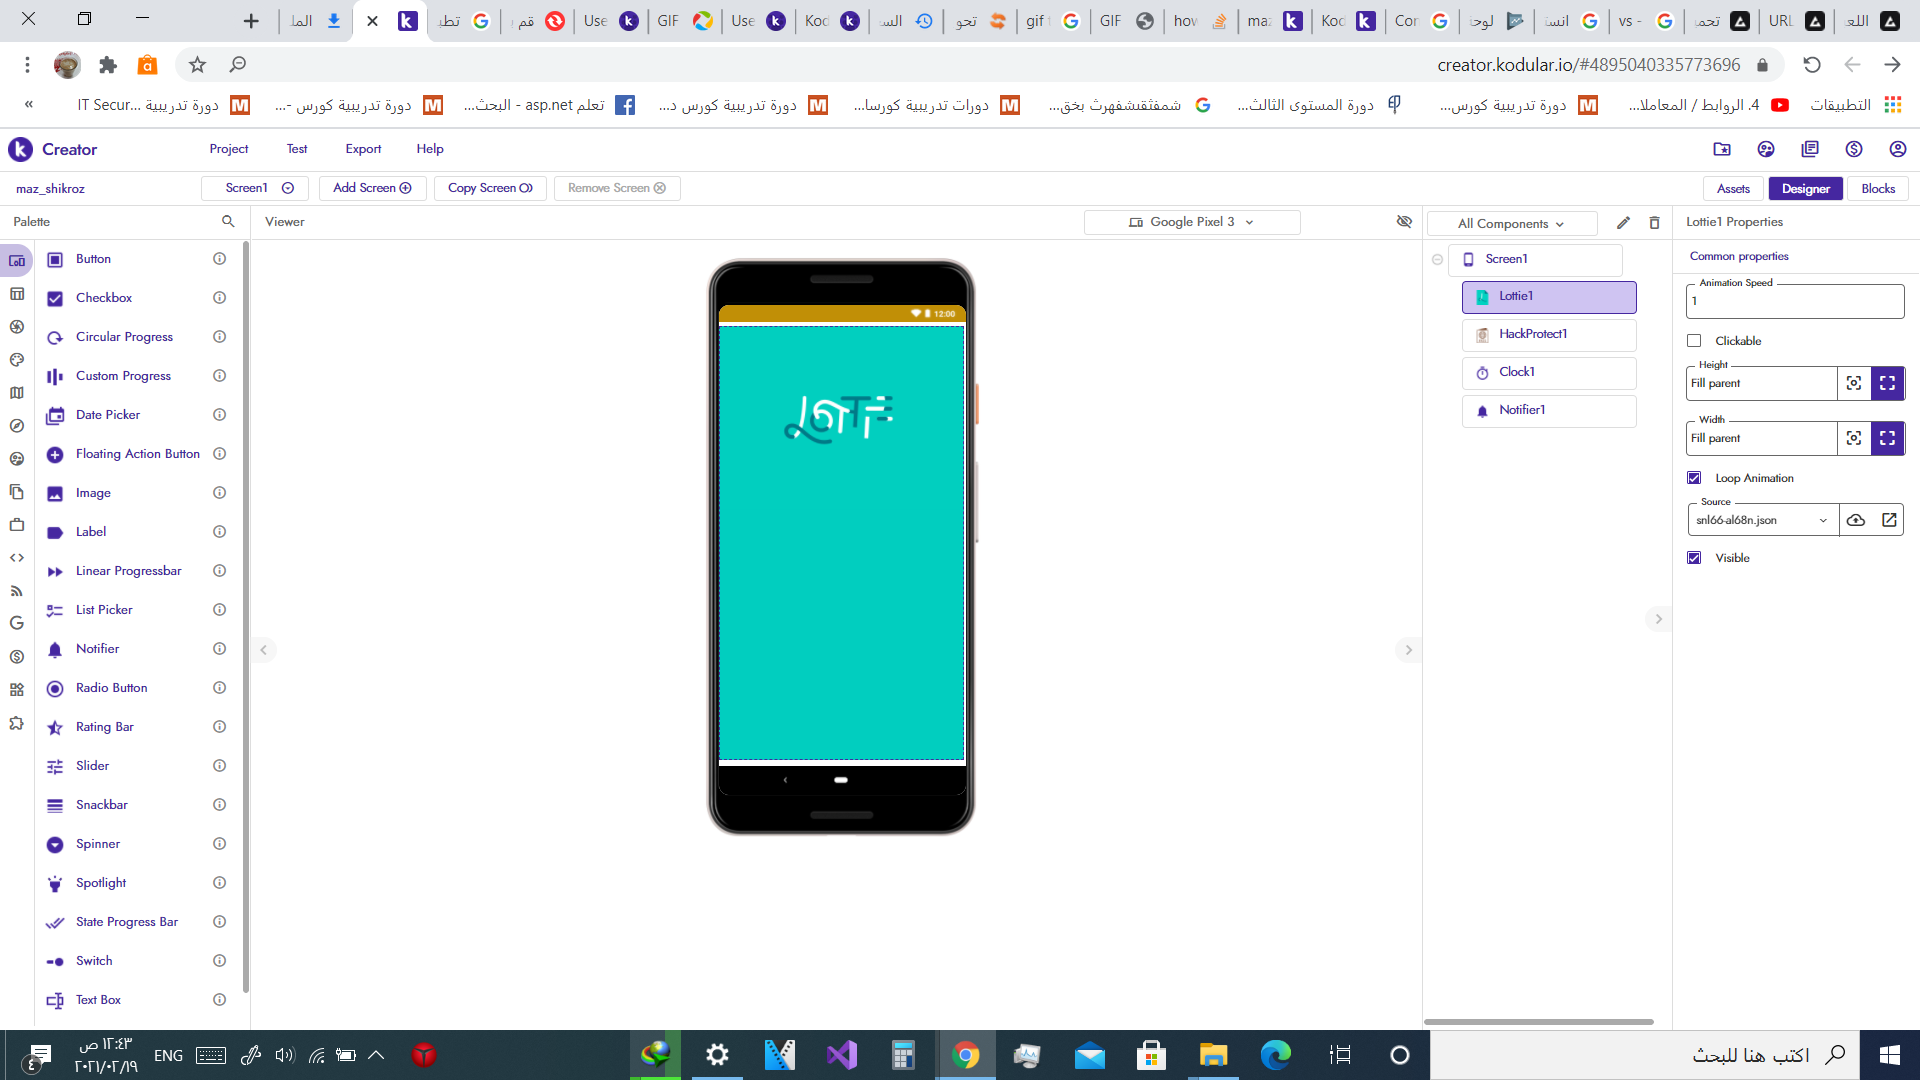Open the account profile icon in header

click(1897, 149)
